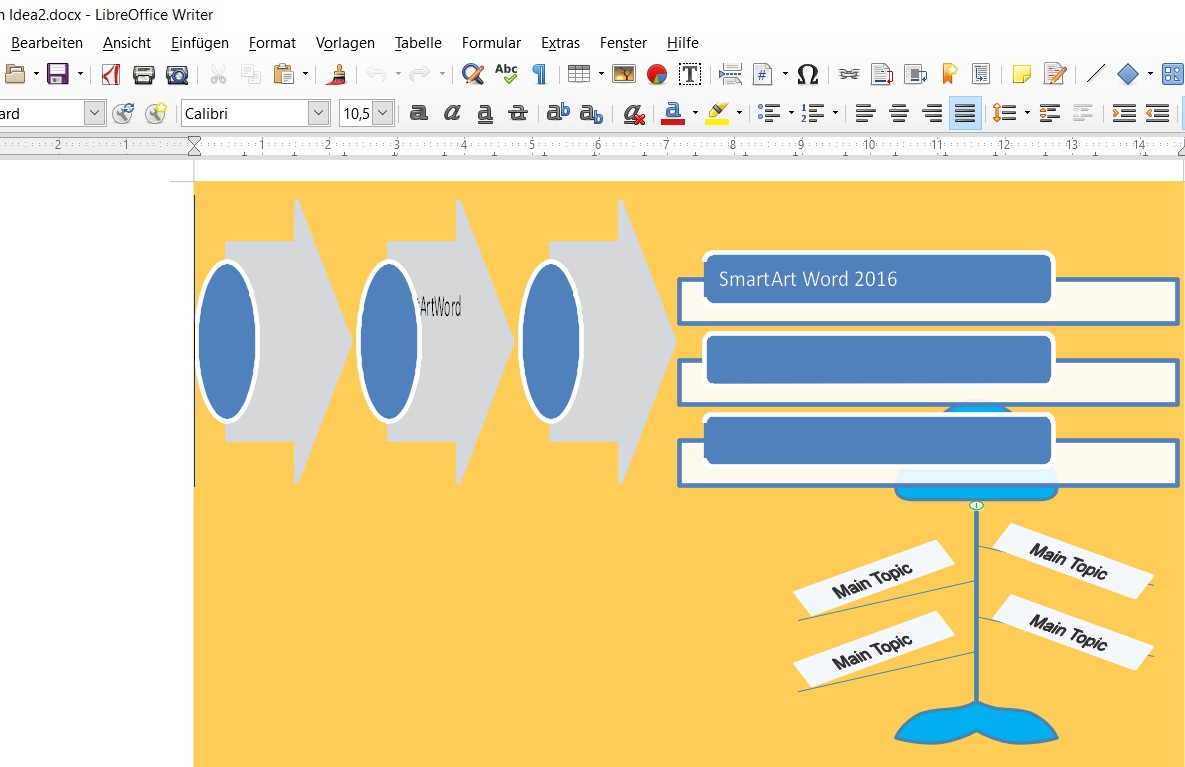This screenshot has width=1185, height=767.
Task: Insert a footnote
Action: pos(881,74)
